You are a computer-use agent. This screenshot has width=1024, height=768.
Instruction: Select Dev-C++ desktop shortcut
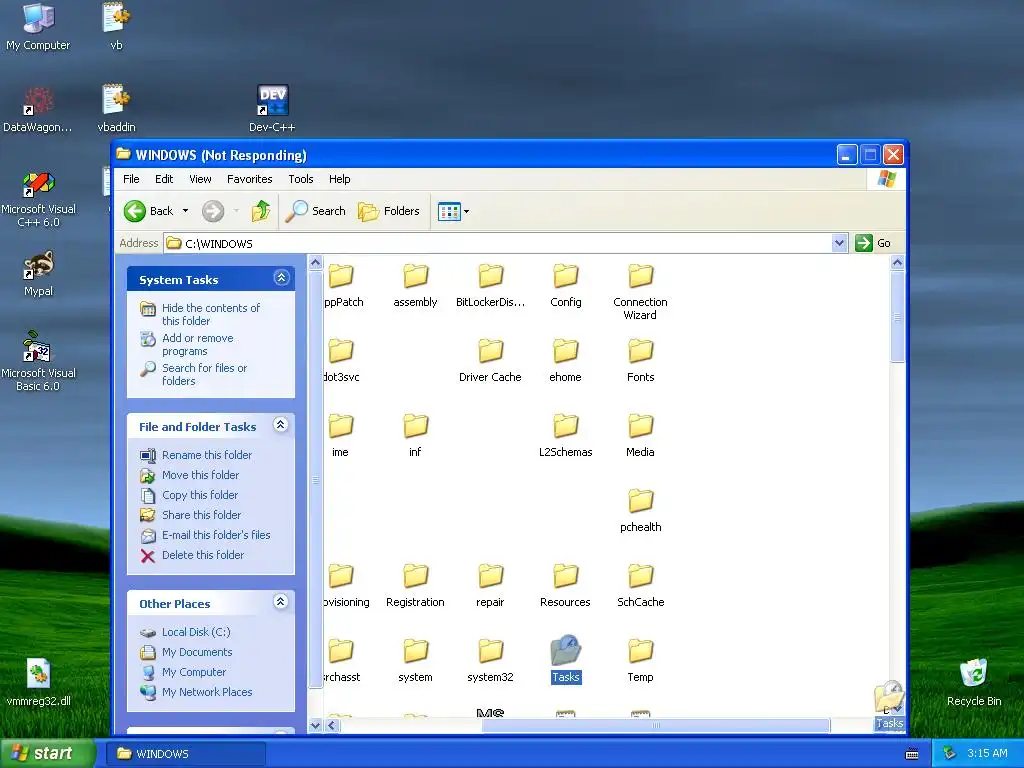[272, 109]
